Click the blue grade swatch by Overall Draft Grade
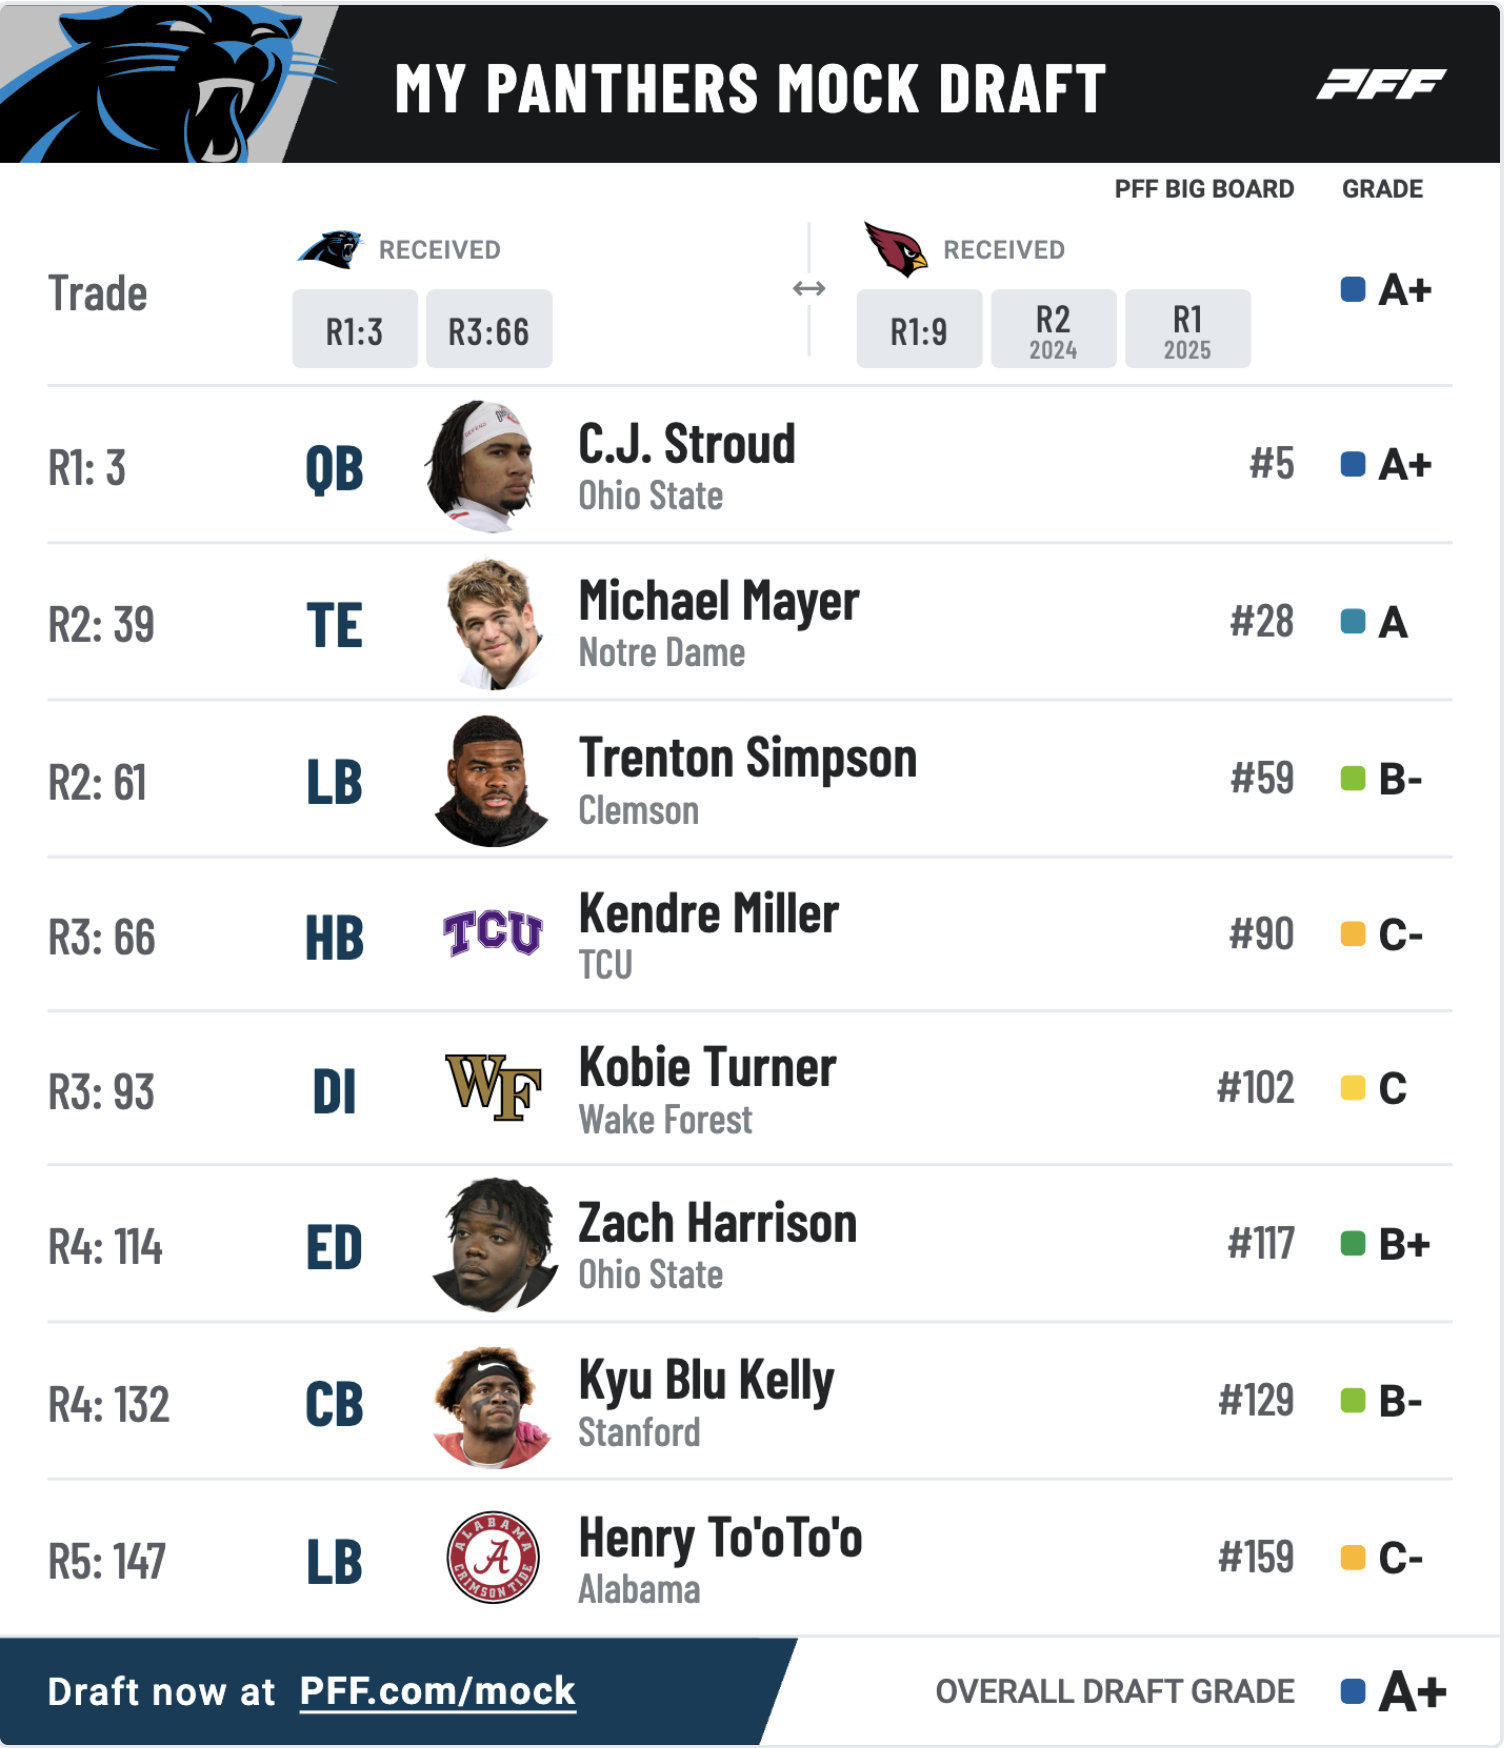 (x=1353, y=1691)
